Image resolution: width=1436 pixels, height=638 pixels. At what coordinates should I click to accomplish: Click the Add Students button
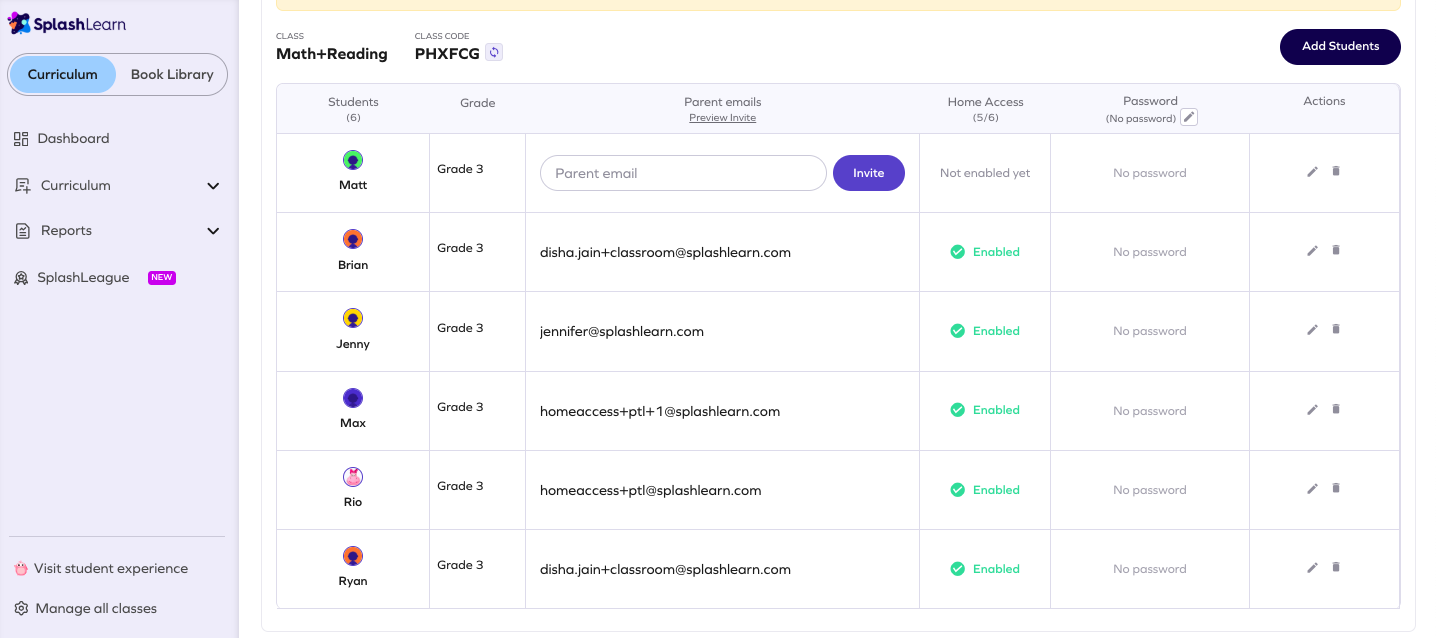click(1340, 46)
